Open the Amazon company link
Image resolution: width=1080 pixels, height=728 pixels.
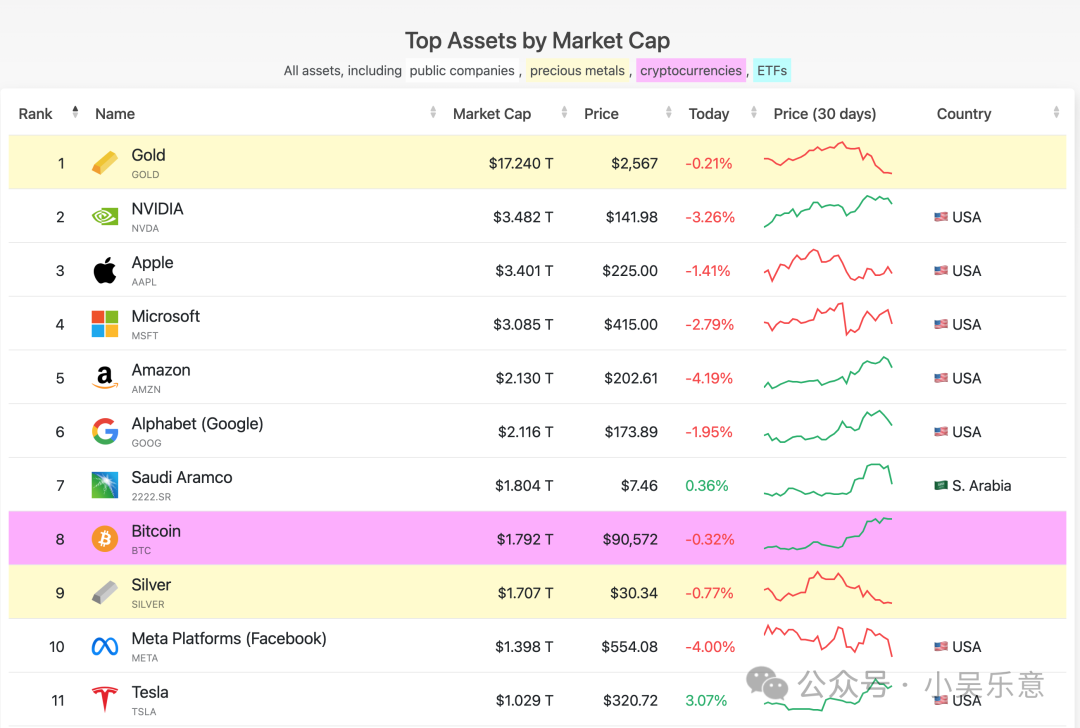point(160,370)
